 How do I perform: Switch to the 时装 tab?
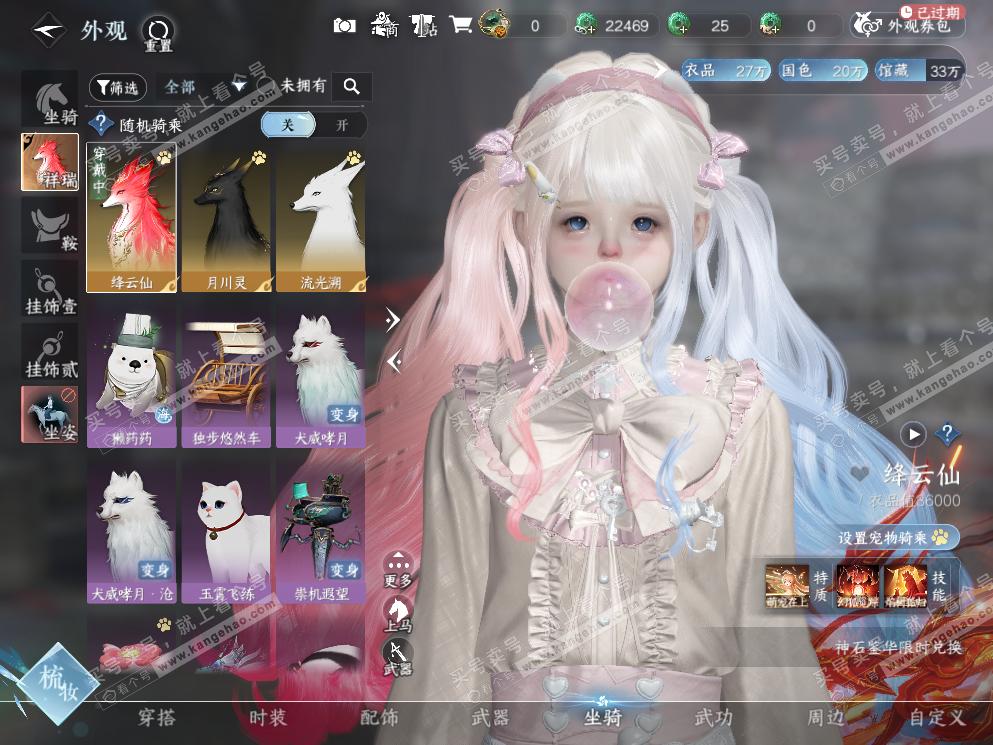click(268, 718)
